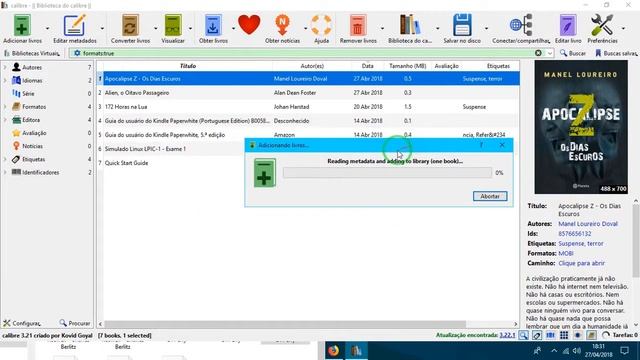Click the search gear icon beside formats:true

coord(77,53)
